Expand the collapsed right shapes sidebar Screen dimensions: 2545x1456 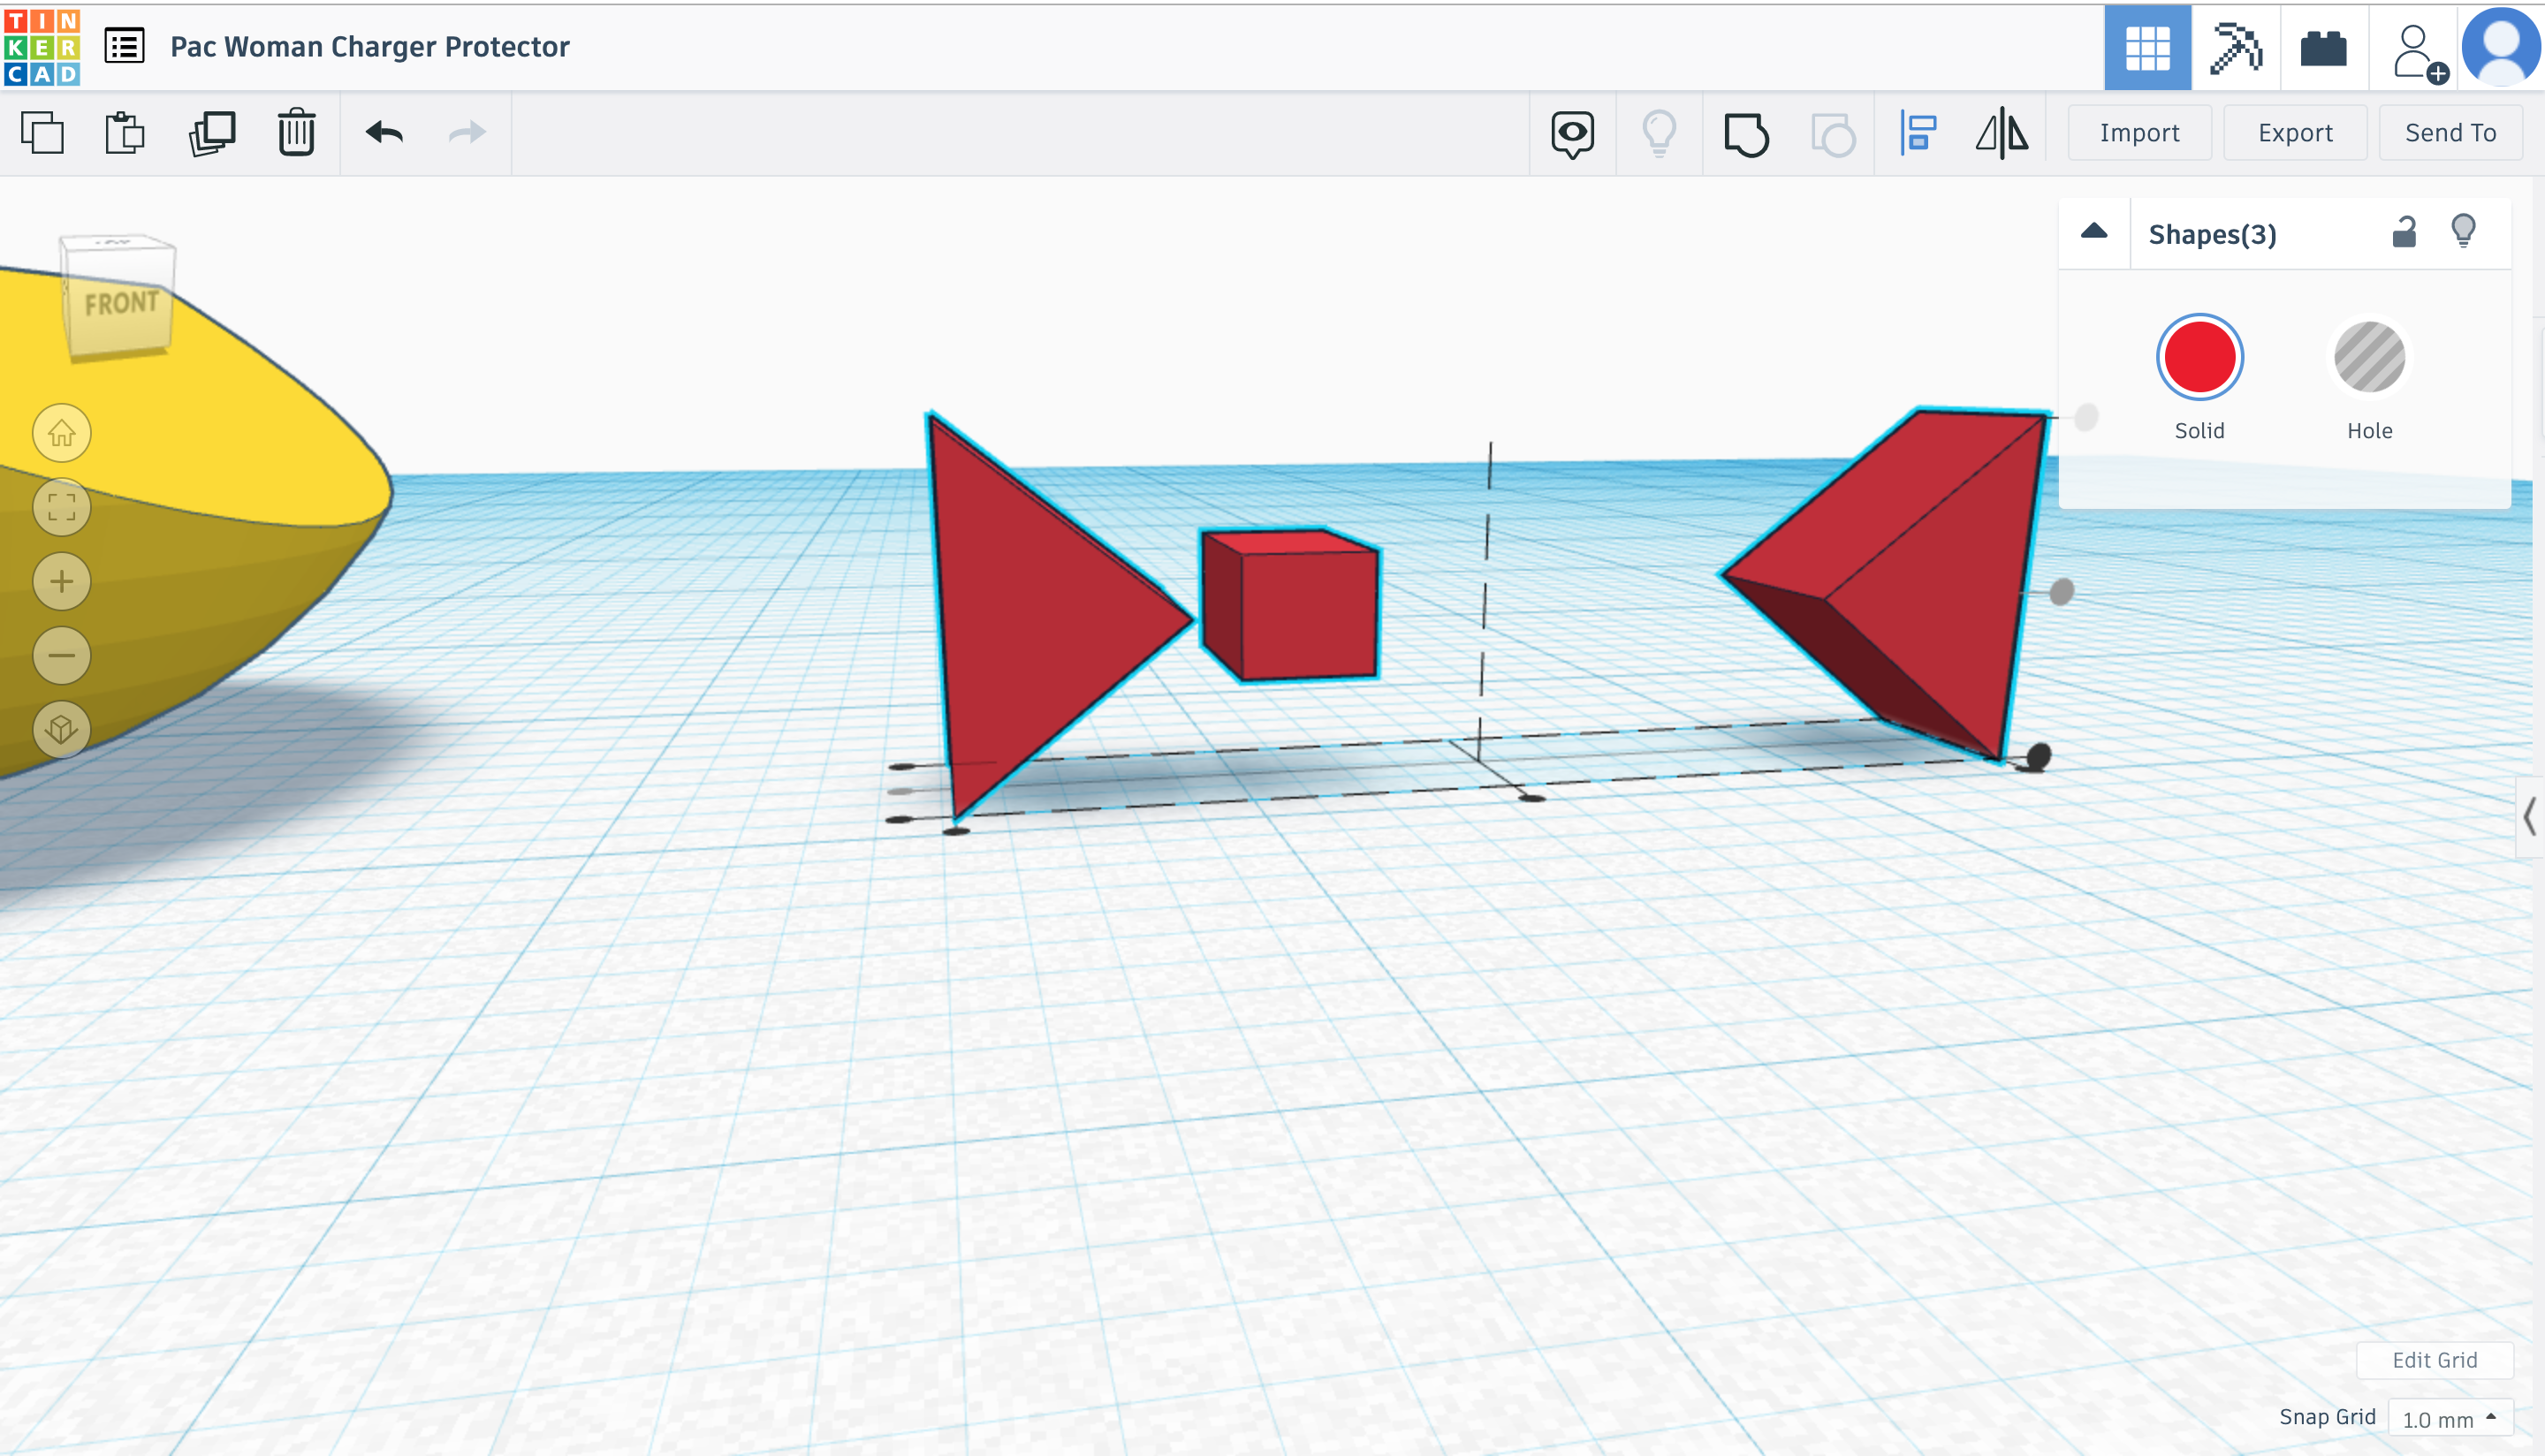point(2529,817)
